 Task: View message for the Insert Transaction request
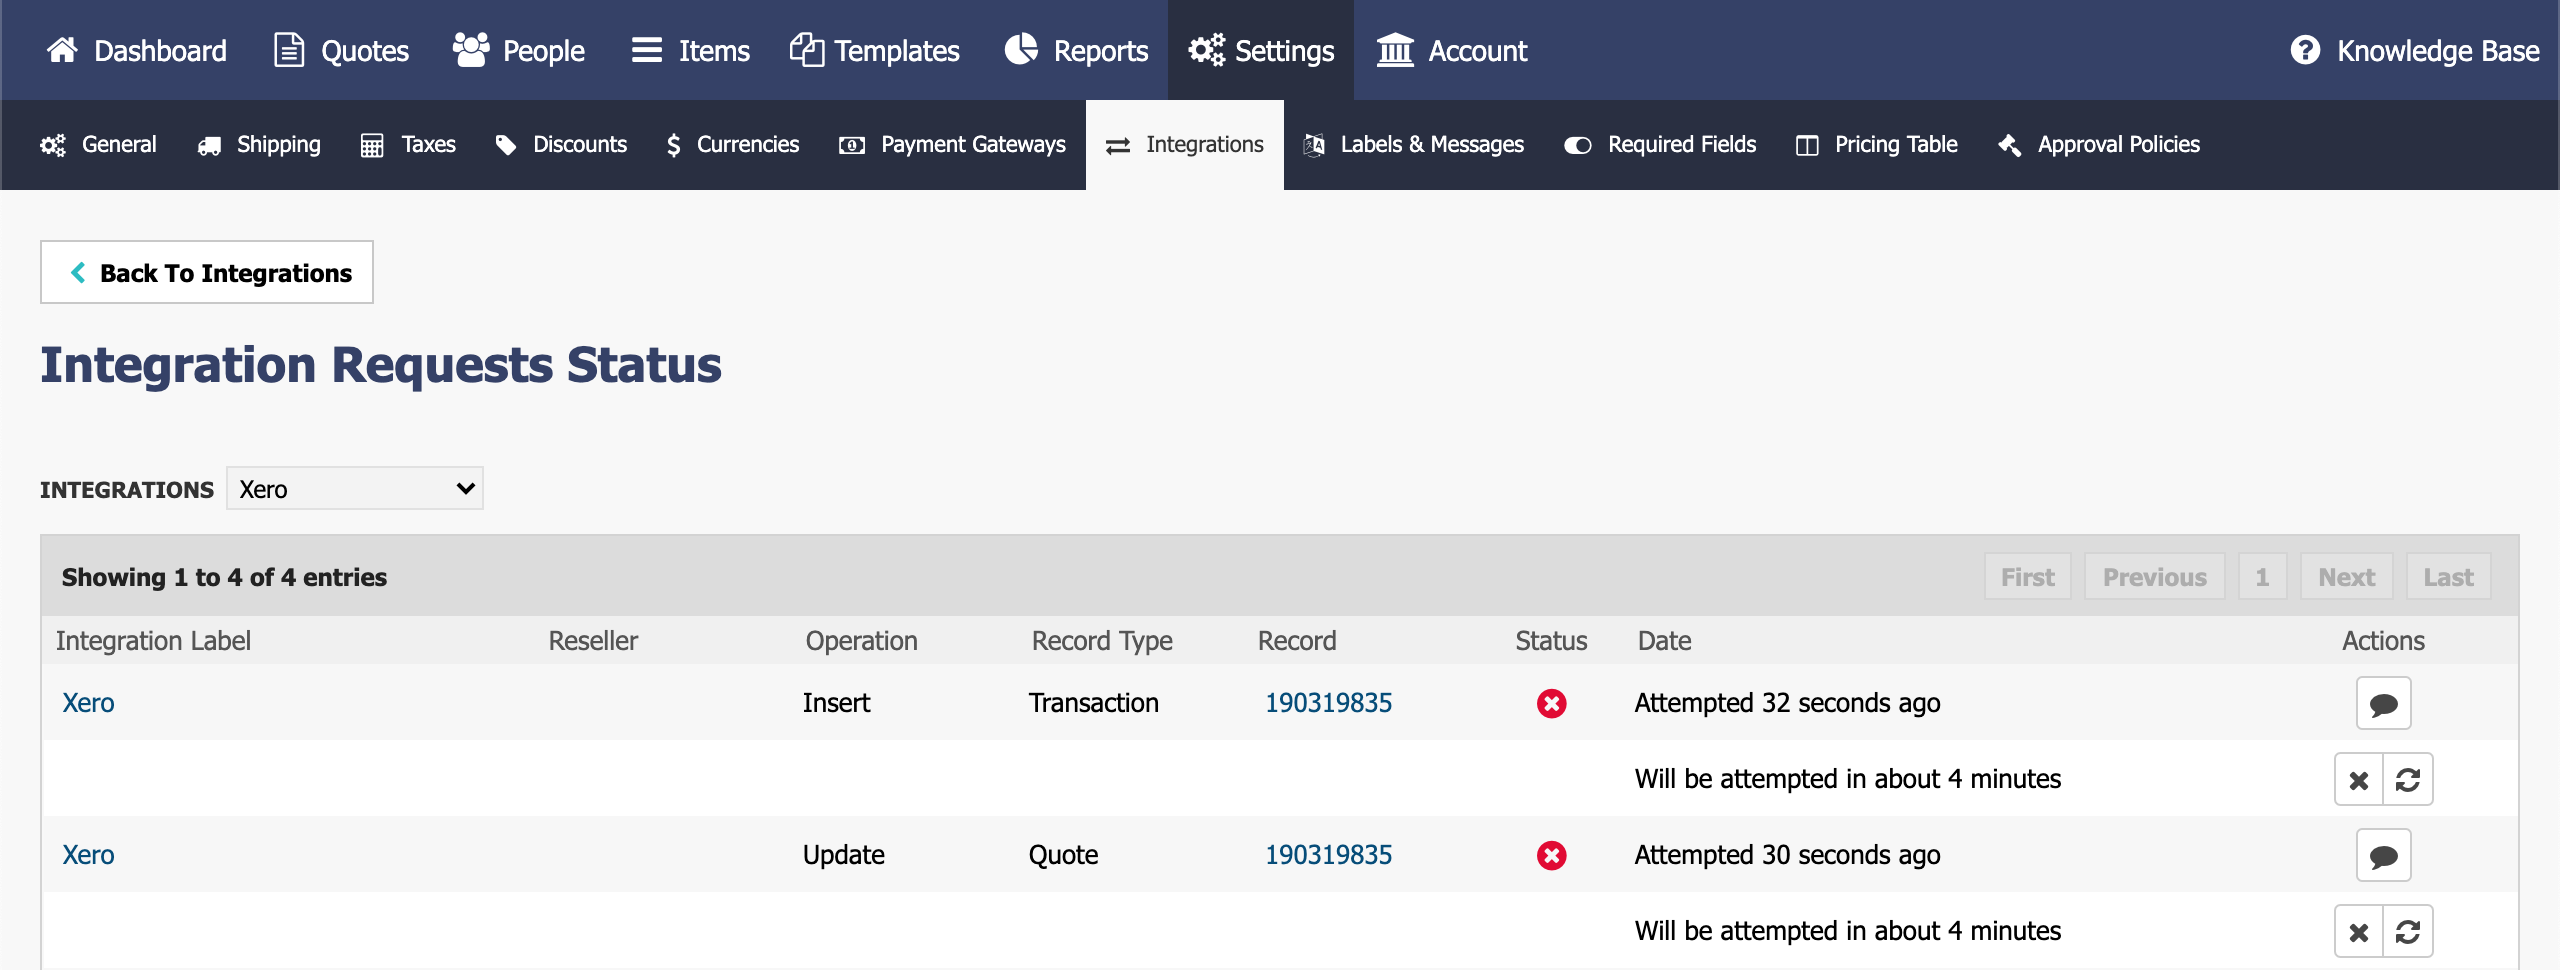coord(2383,703)
